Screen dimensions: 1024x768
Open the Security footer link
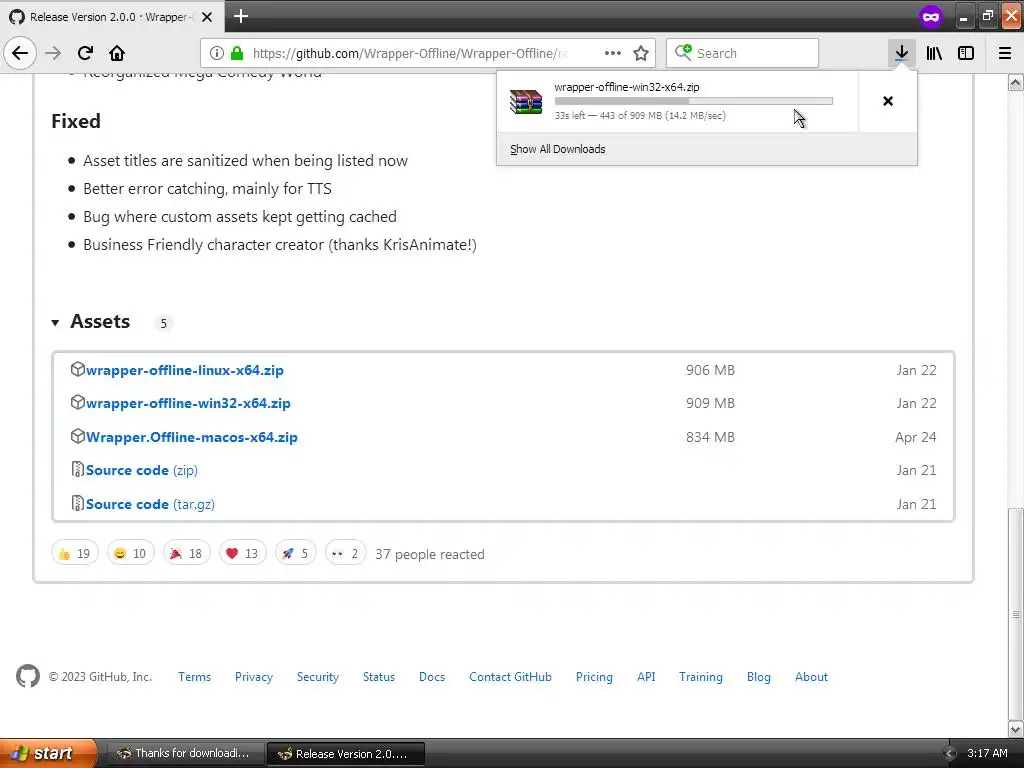[318, 677]
